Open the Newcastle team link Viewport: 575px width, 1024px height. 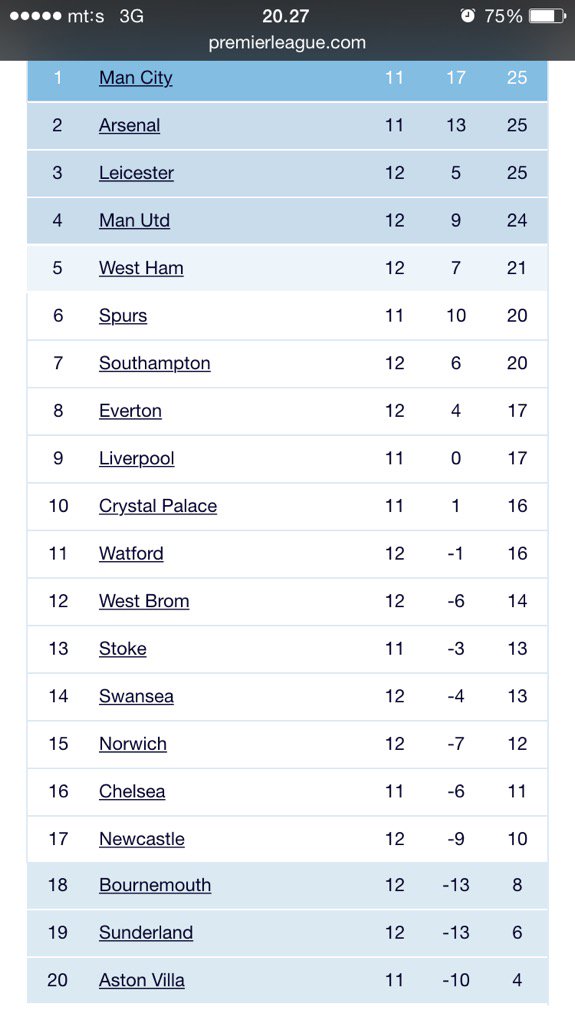(142, 839)
